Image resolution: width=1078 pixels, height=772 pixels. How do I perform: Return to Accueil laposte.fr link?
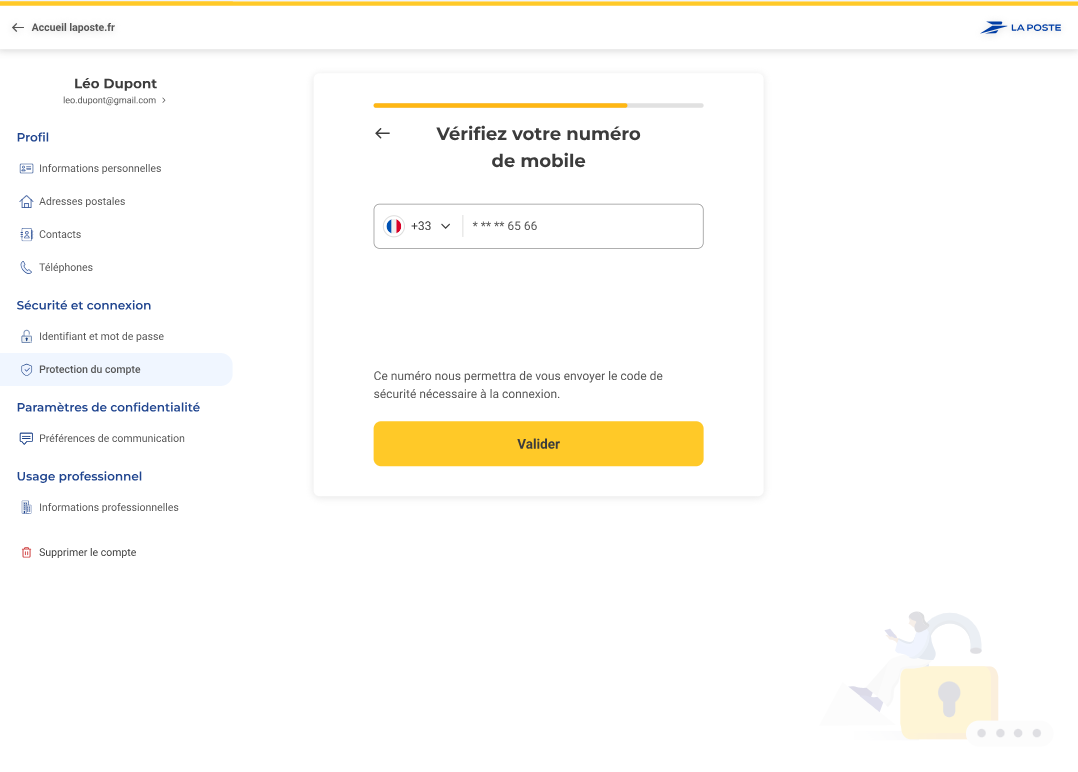pos(72,28)
